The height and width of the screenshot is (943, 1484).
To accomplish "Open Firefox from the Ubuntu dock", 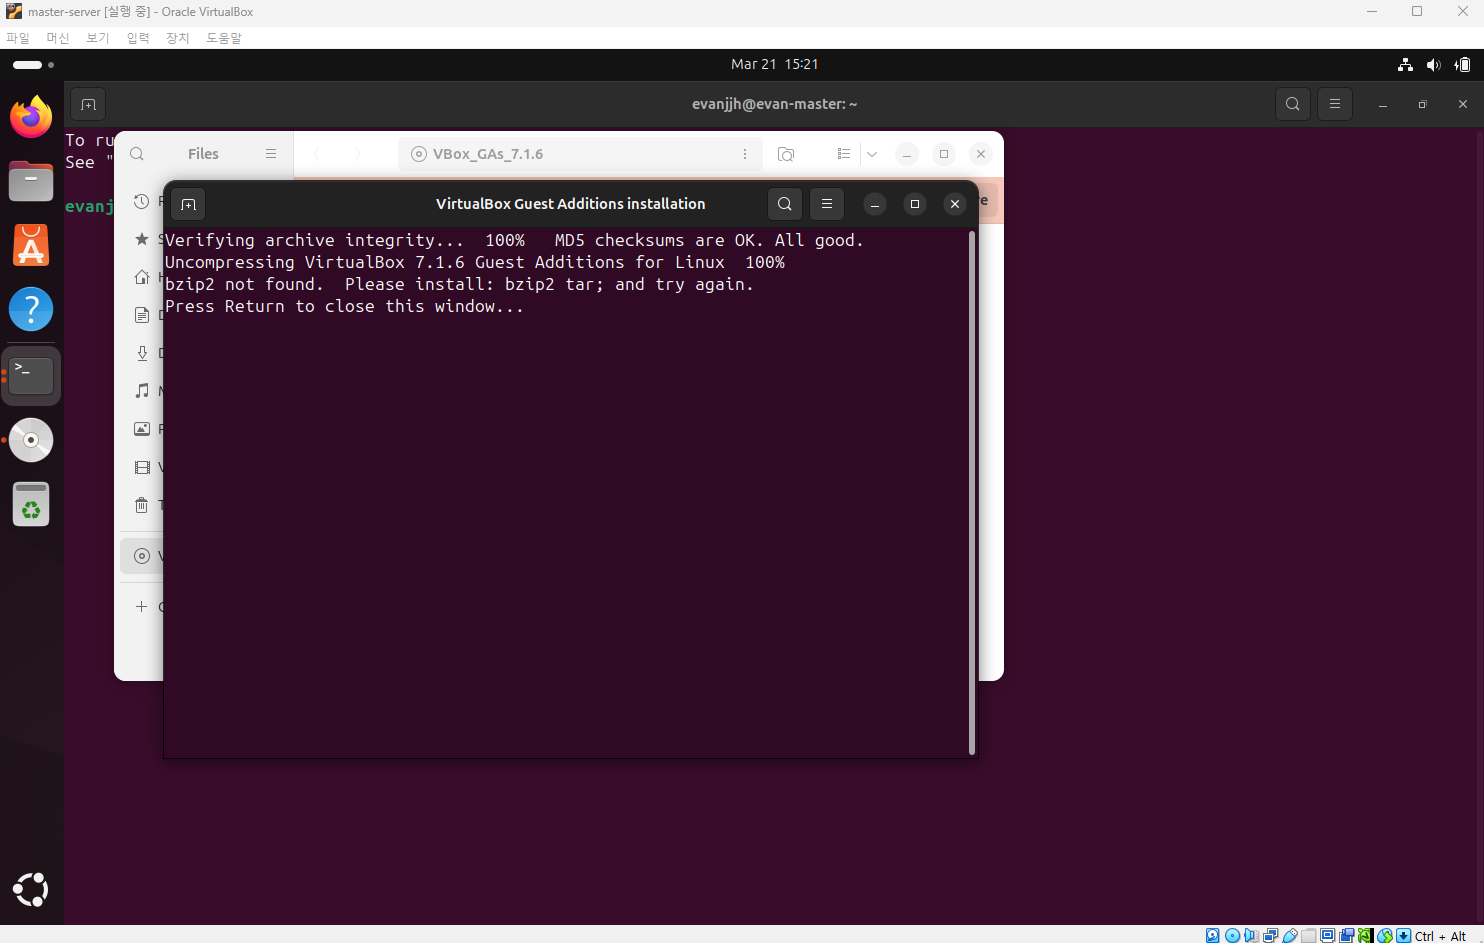I will pyautogui.click(x=31, y=117).
